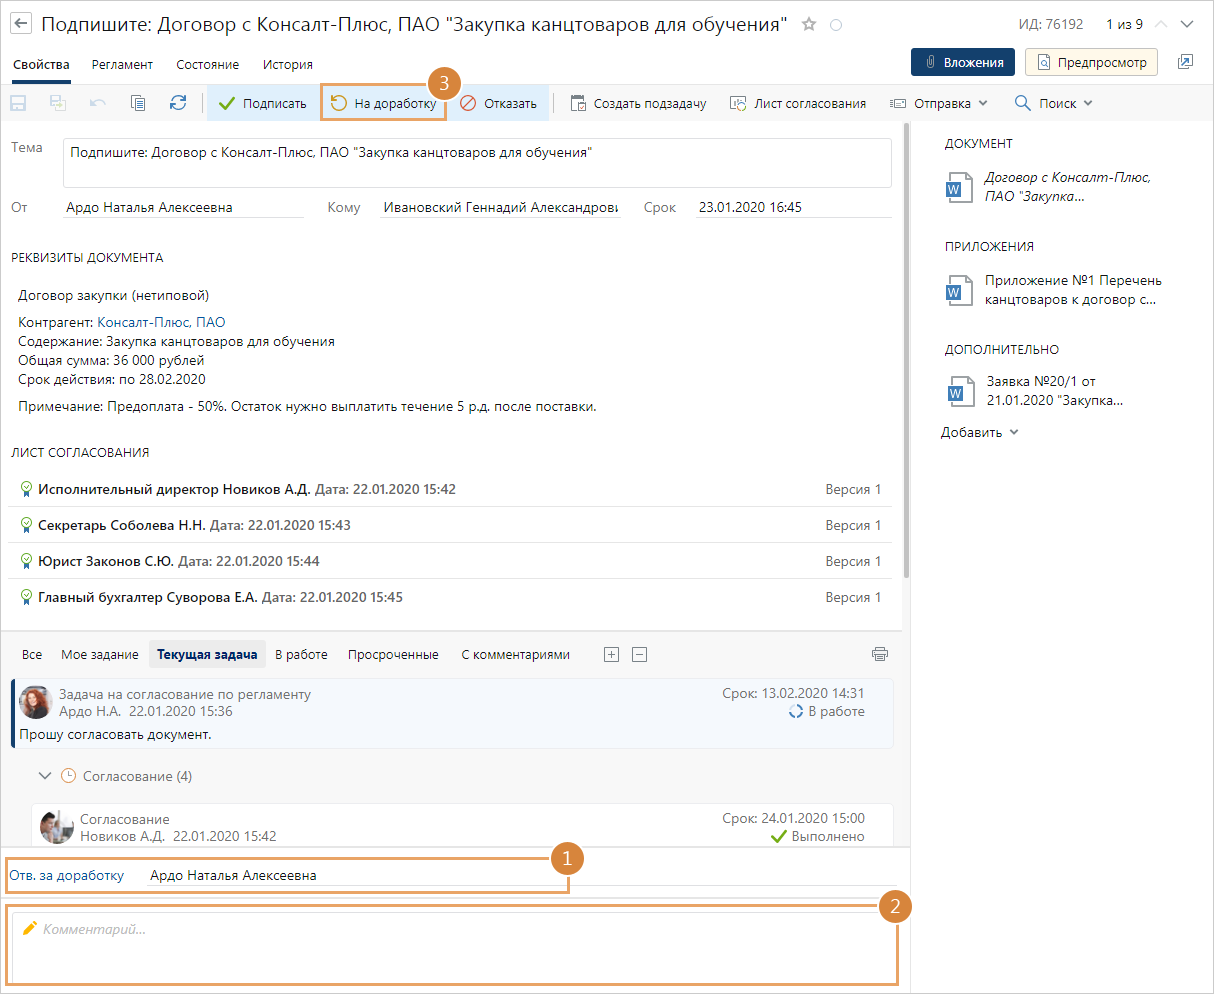Select the Мое задание filter
Viewport: 1214px width, 994px height.
[x=99, y=654]
